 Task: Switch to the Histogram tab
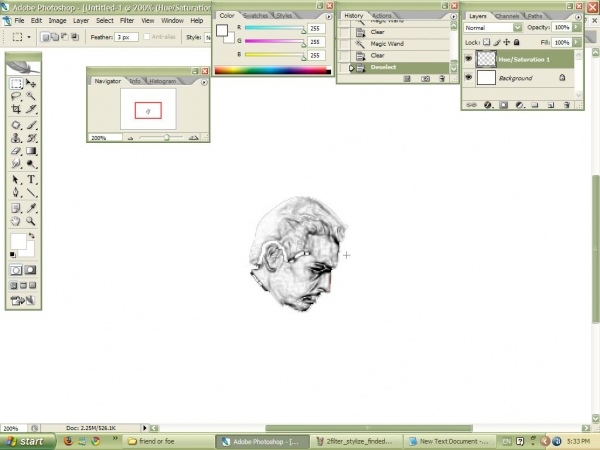tap(163, 81)
